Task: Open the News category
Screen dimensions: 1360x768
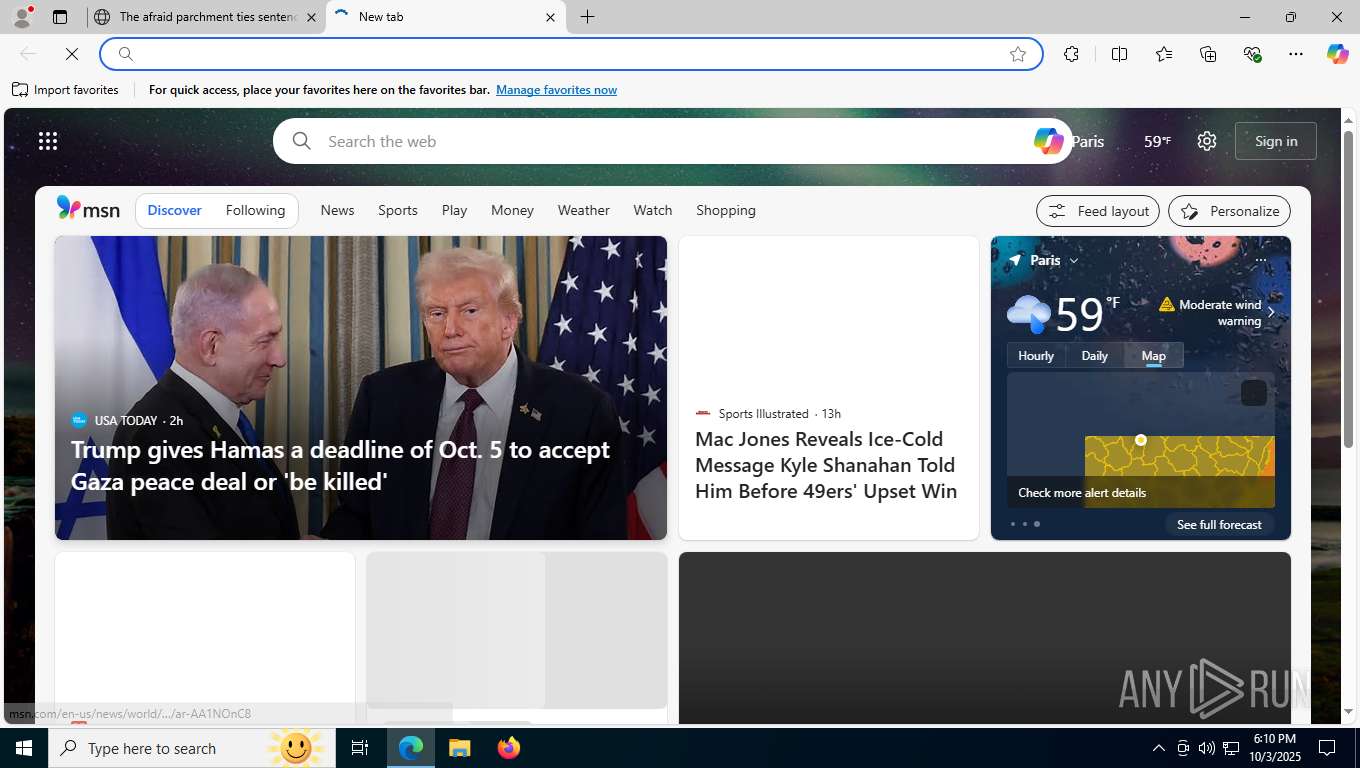Action: coord(337,210)
